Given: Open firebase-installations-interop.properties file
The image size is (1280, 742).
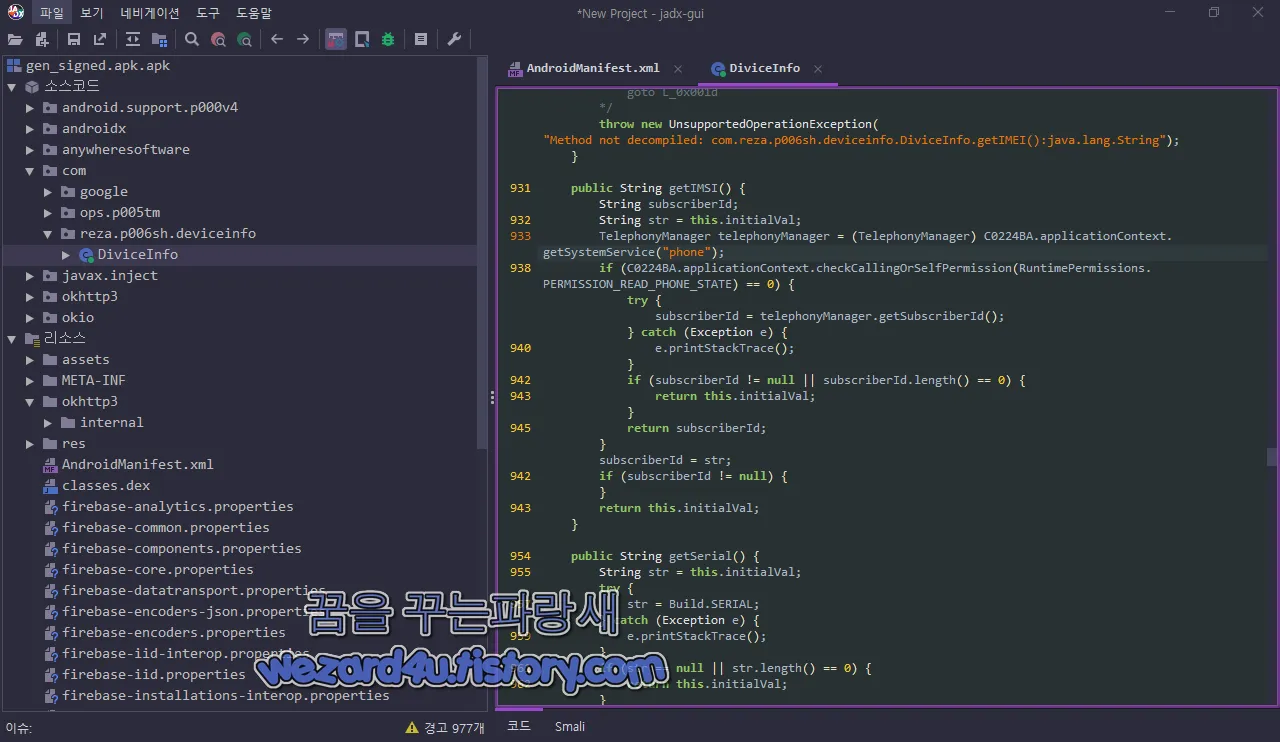Looking at the screenshot, I should 226,696.
